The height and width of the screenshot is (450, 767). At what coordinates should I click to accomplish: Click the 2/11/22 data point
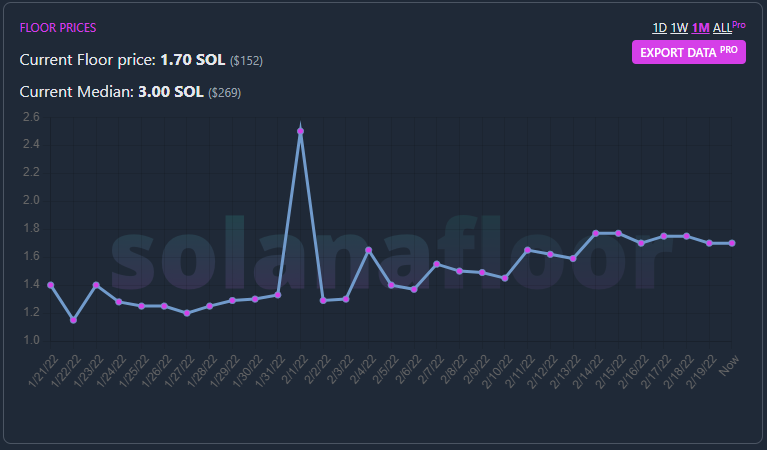[528, 250]
